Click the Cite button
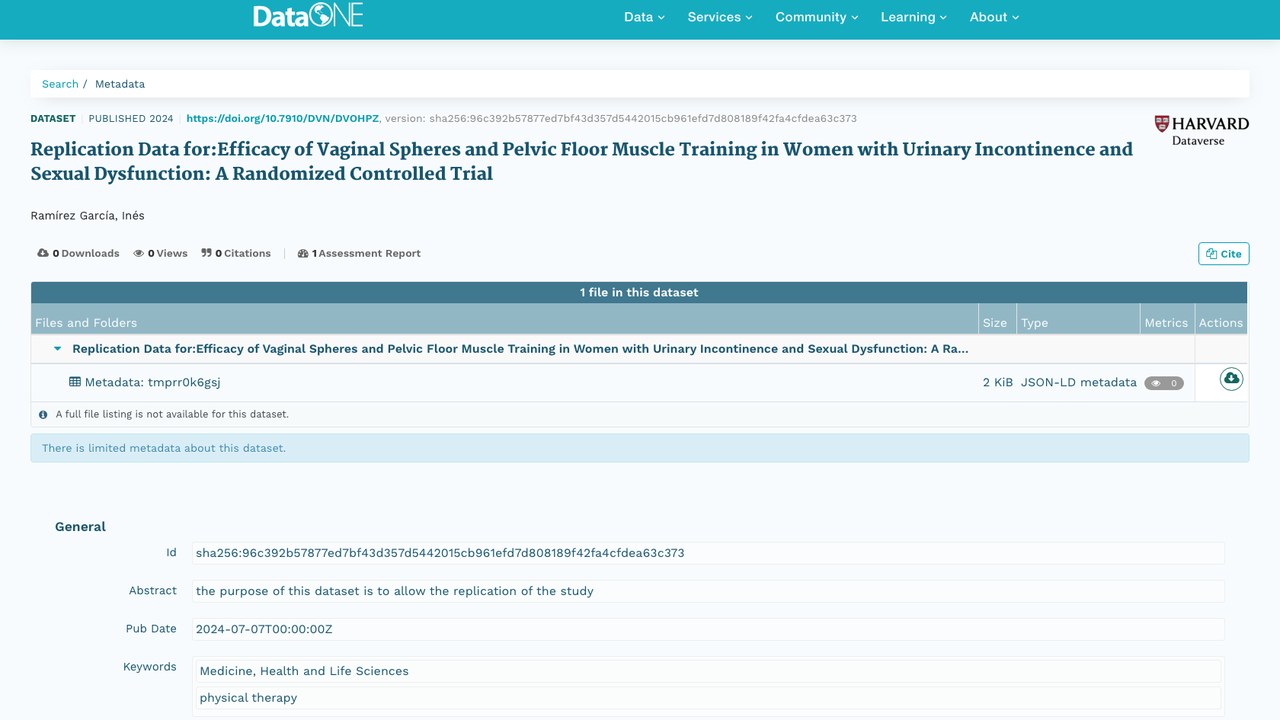Image resolution: width=1280 pixels, height=720 pixels. pyautogui.click(x=1224, y=254)
